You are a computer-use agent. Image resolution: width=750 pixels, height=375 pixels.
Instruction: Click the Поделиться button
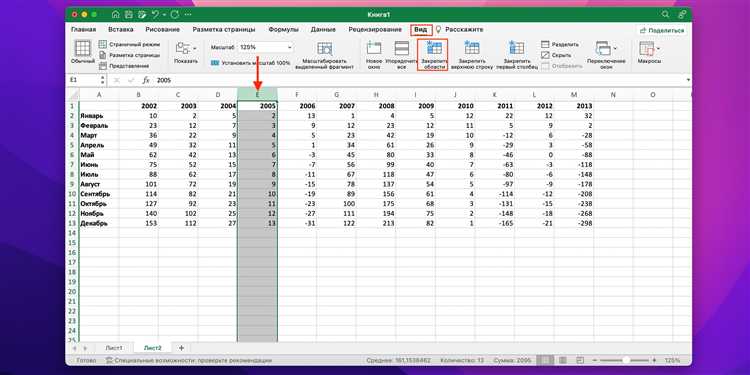[662, 30]
